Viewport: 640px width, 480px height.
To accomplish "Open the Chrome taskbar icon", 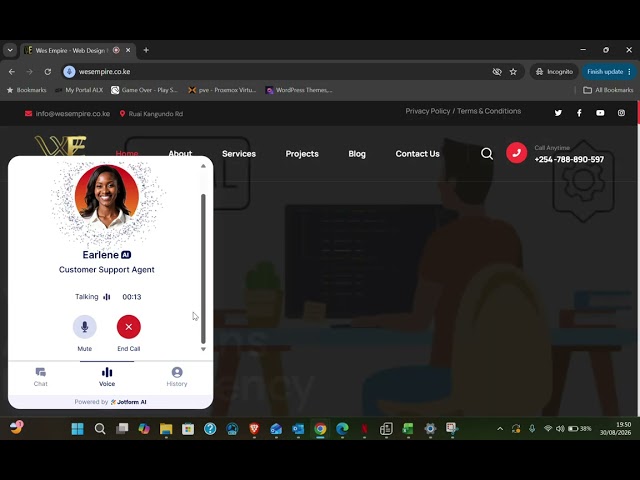I will (x=320, y=429).
